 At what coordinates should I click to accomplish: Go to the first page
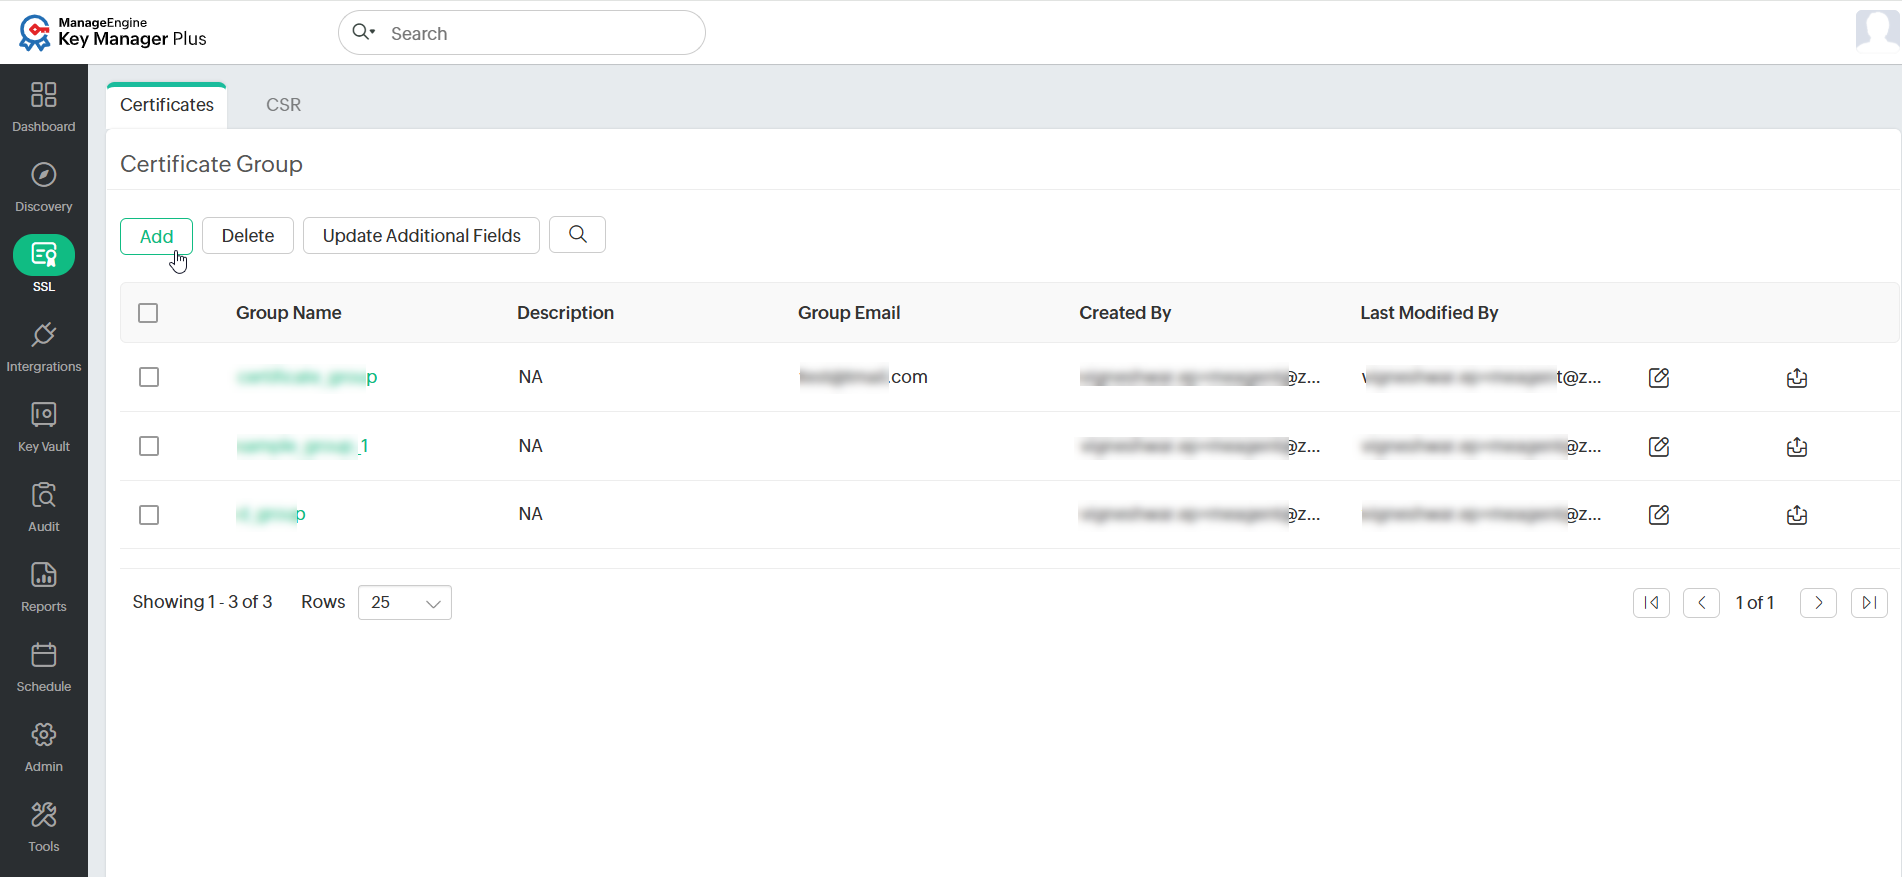[x=1651, y=603]
